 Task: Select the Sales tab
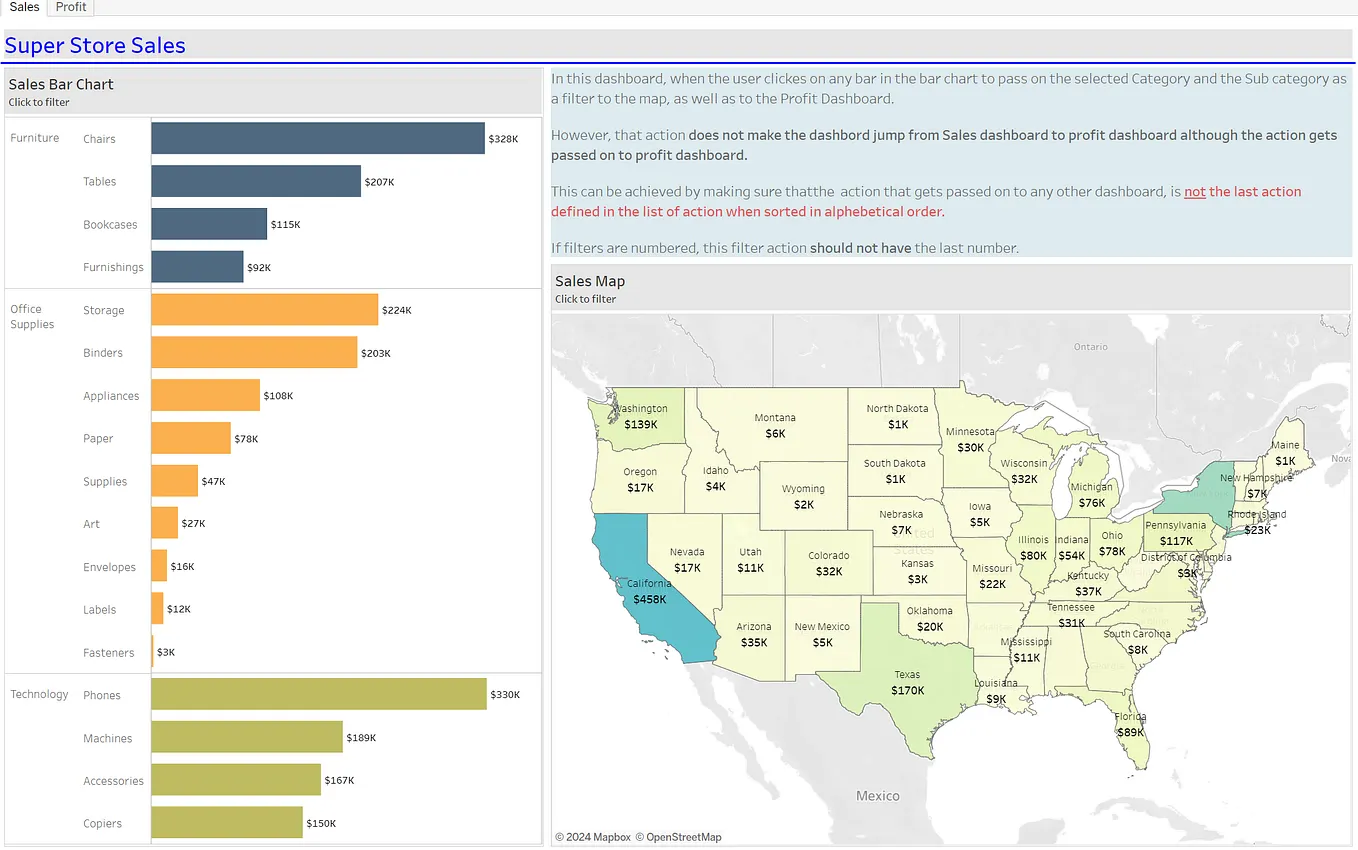coord(24,7)
